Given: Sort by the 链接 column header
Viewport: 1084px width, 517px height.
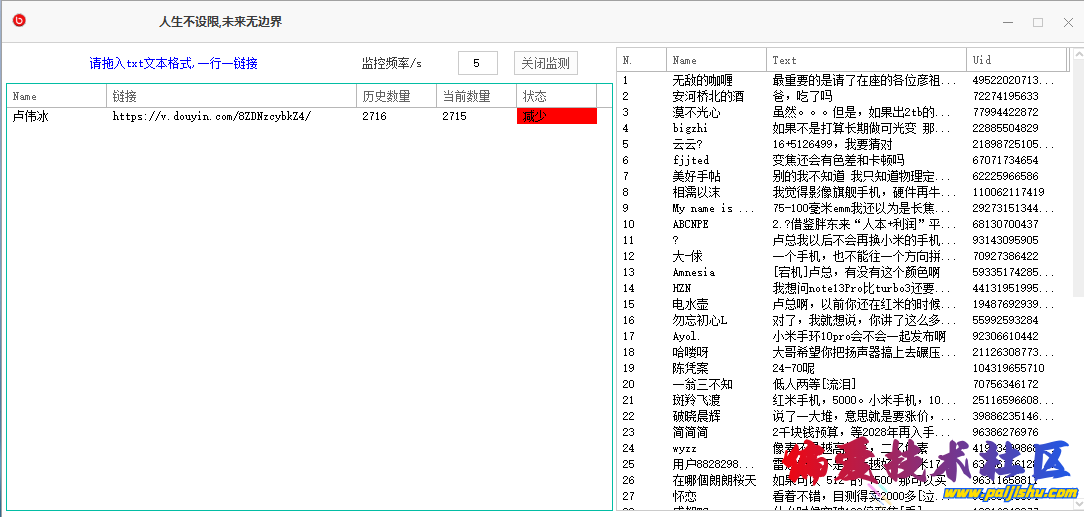Looking at the screenshot, I should 230,96.
